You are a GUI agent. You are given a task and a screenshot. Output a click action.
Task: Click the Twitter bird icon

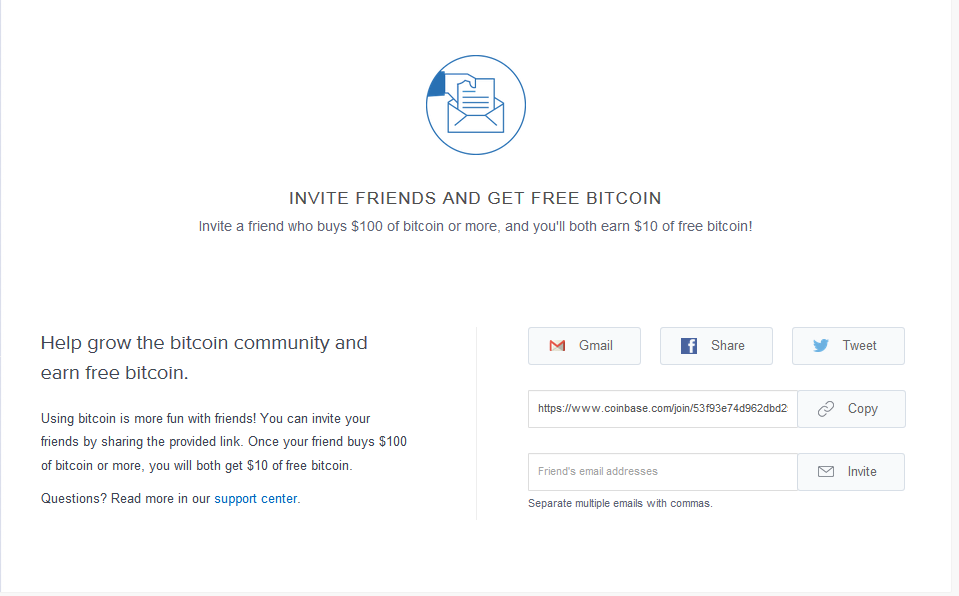821,346
